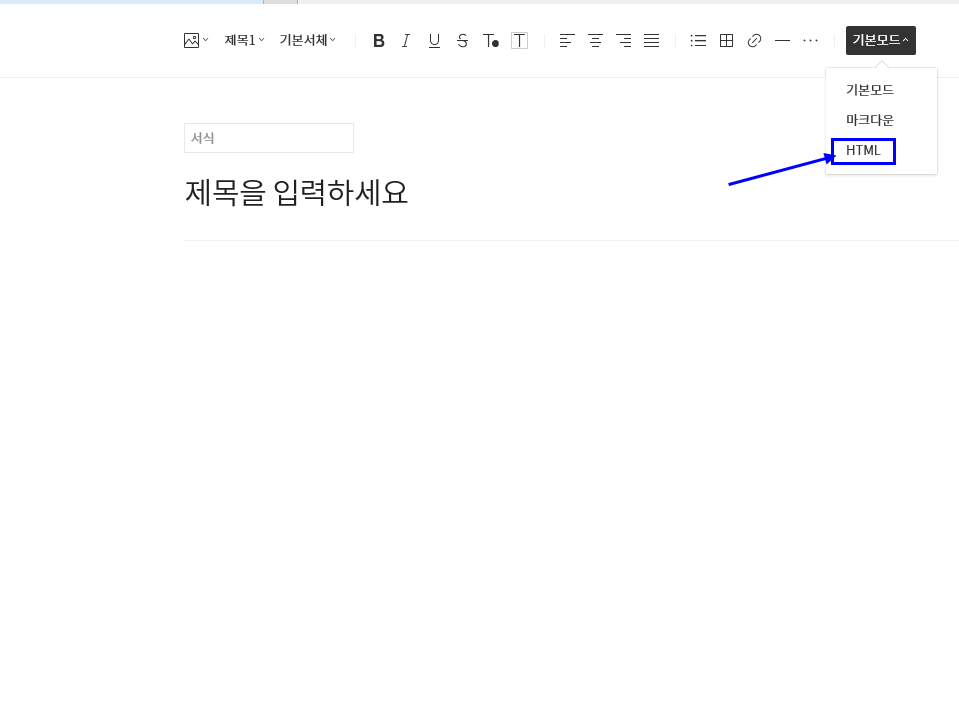
Task: Open the image insert menu
Action: click(x=196, y=40)
